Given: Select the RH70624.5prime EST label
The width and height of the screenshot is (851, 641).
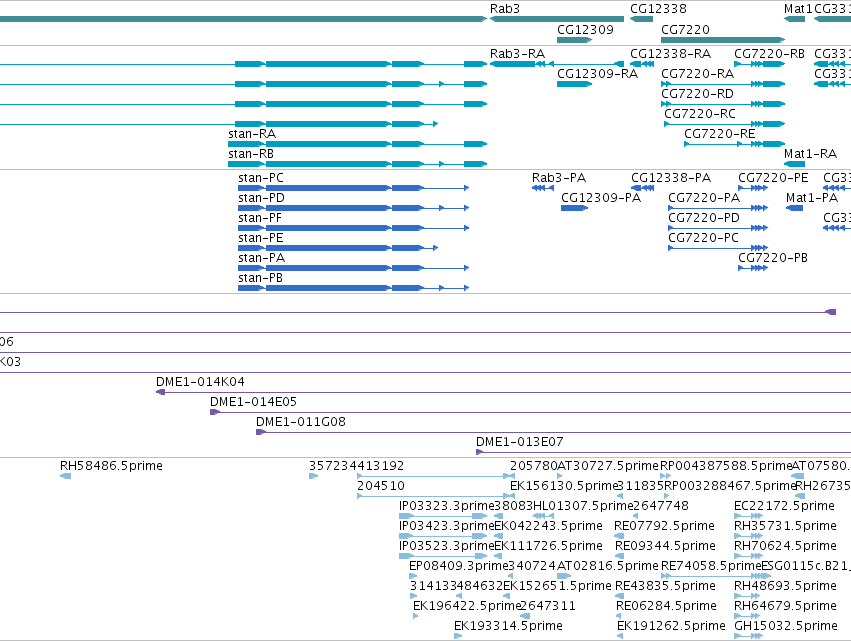Looking at the screenshot, I should tap(785, 547).
